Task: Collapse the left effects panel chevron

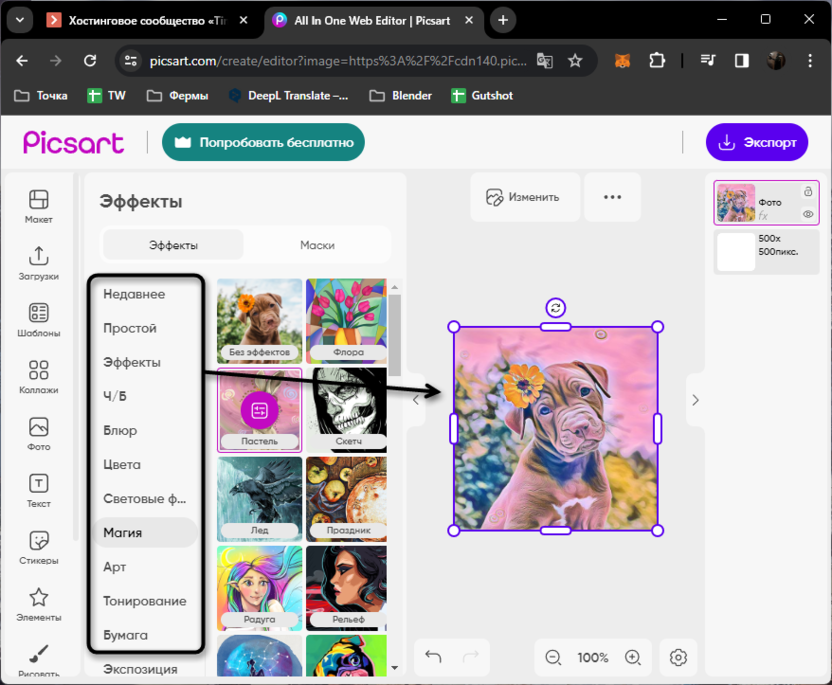Action: pos(416,400)
